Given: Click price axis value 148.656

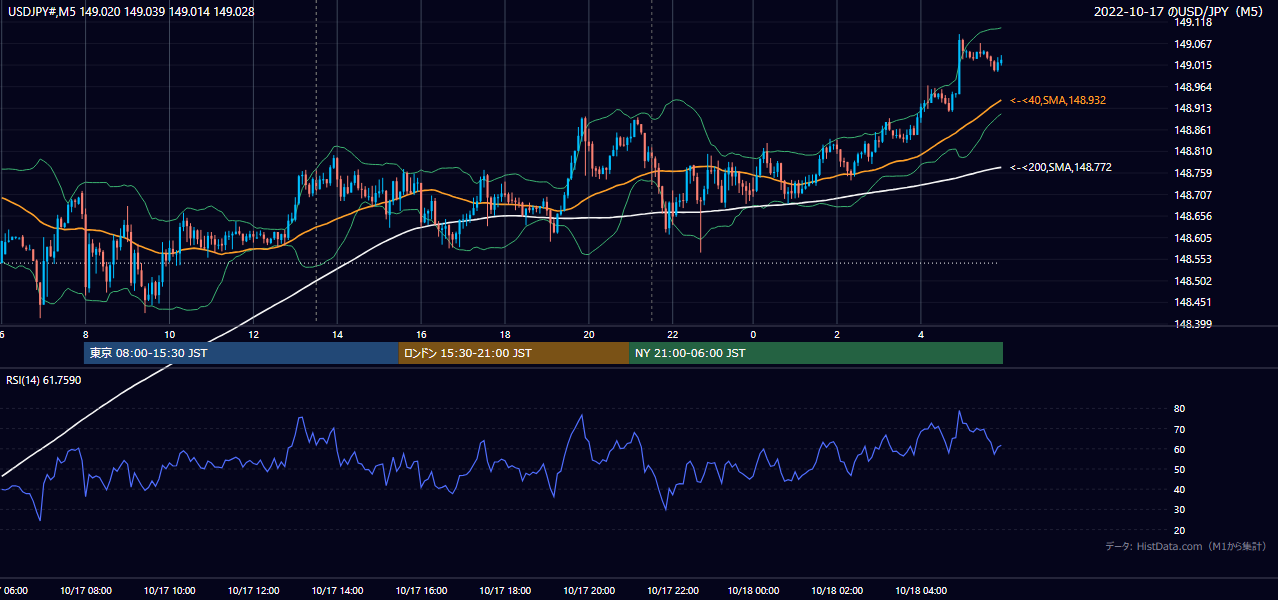Looking at the screenshot, I should (x=1193, y=216).
